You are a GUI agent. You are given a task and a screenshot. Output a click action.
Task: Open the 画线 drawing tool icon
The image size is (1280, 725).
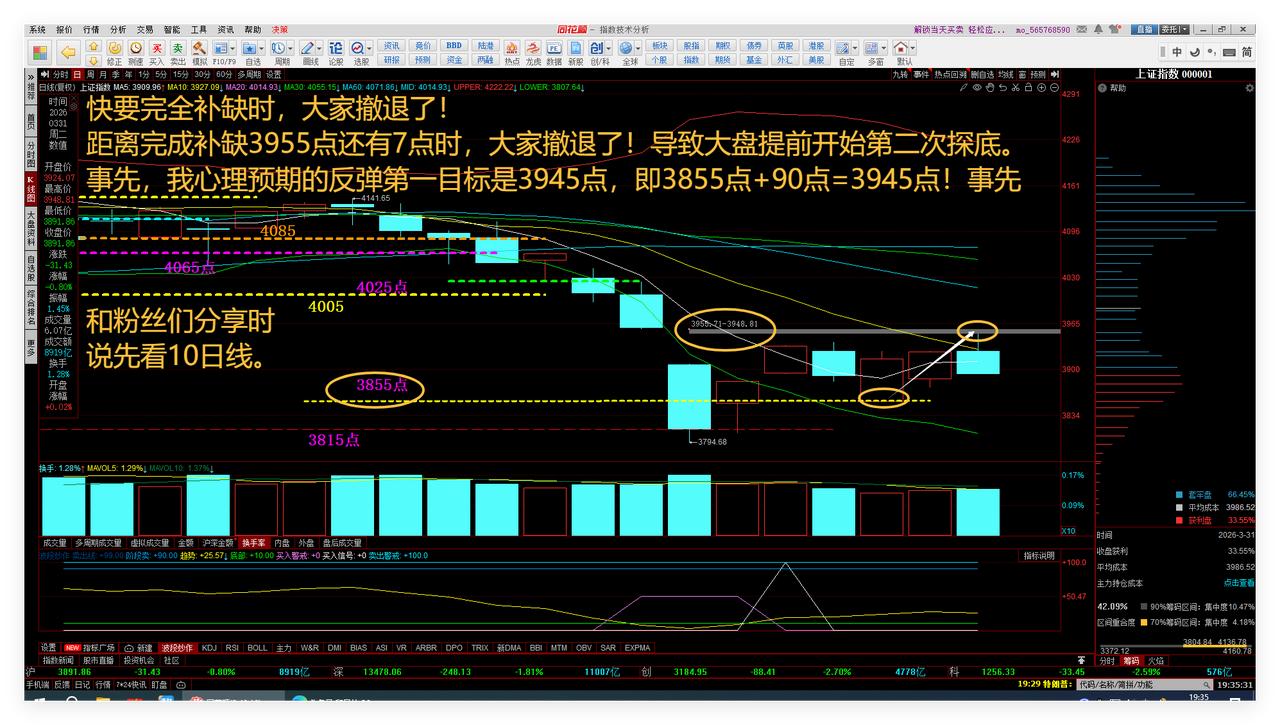(x=309, y=47)
